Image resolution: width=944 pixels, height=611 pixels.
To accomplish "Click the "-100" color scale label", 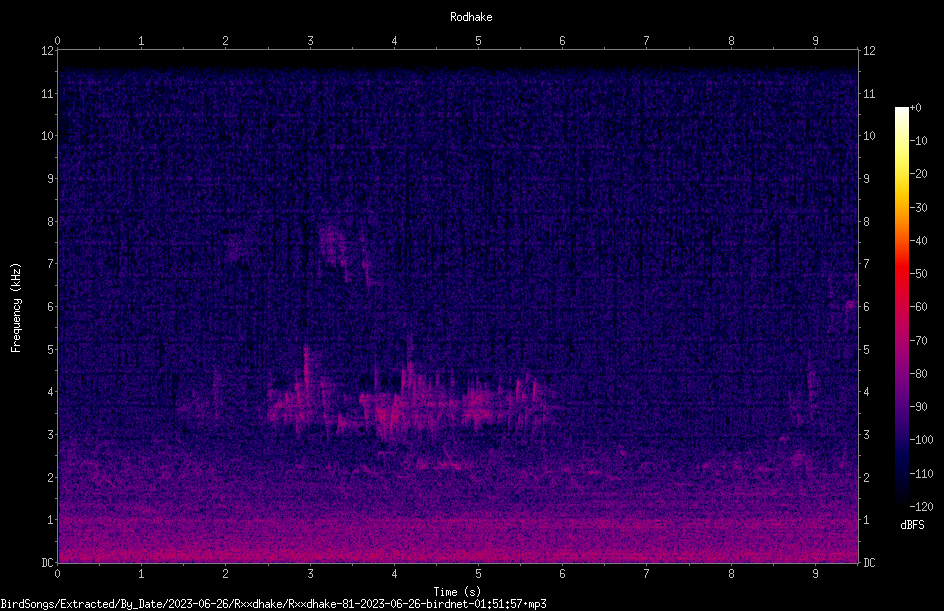I will coord(921,440).
